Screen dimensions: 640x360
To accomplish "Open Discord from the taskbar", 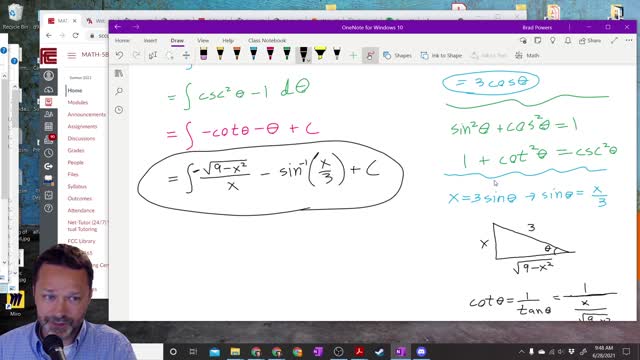I will tap(421, 351).
